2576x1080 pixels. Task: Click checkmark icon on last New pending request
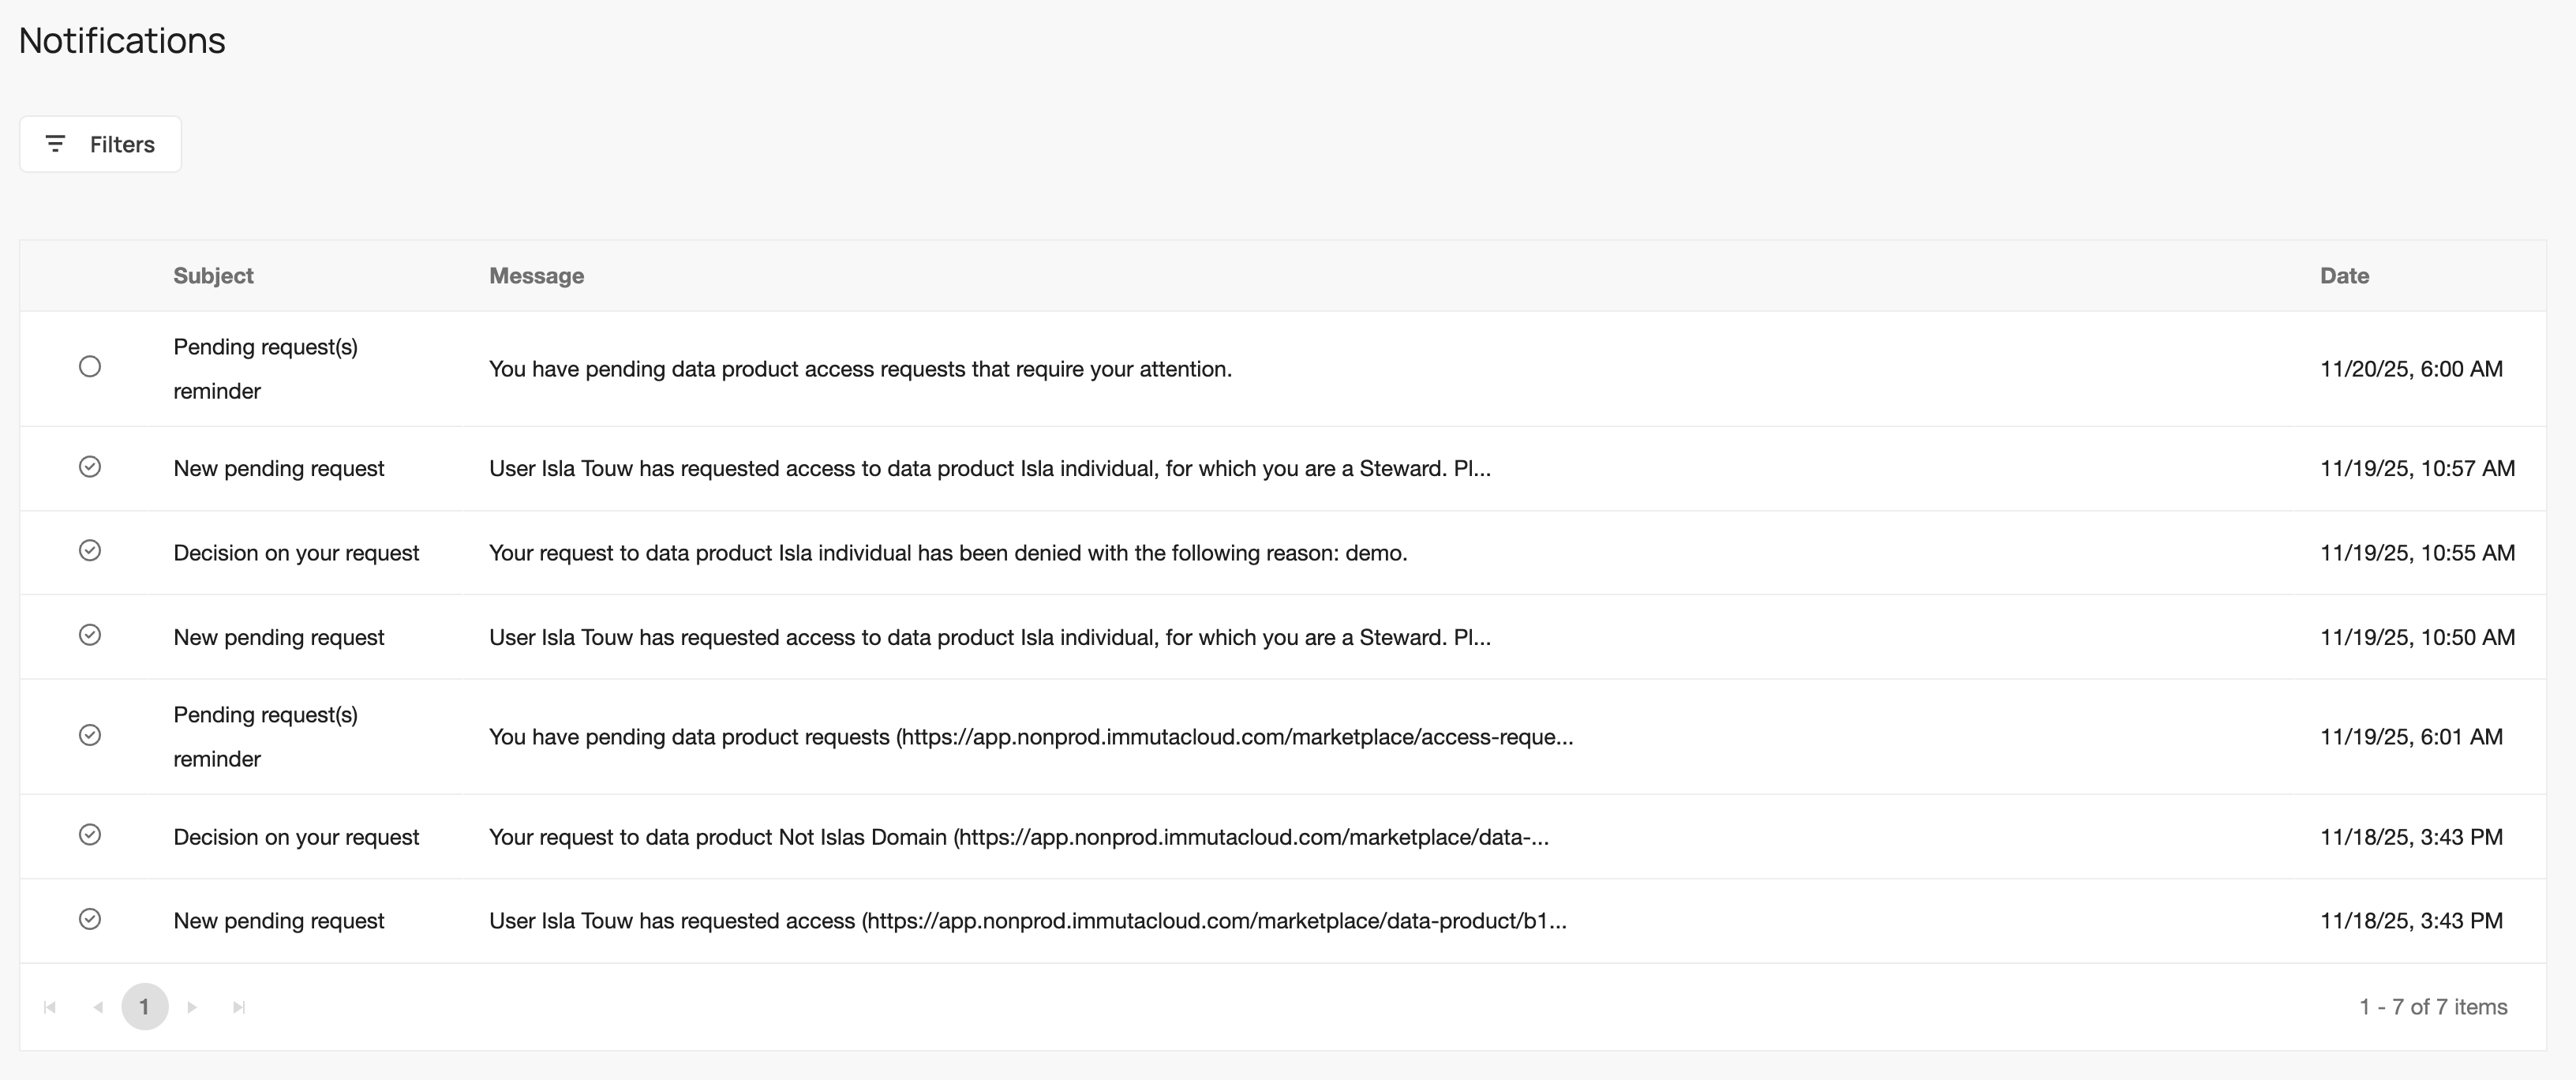coord(90,919)
